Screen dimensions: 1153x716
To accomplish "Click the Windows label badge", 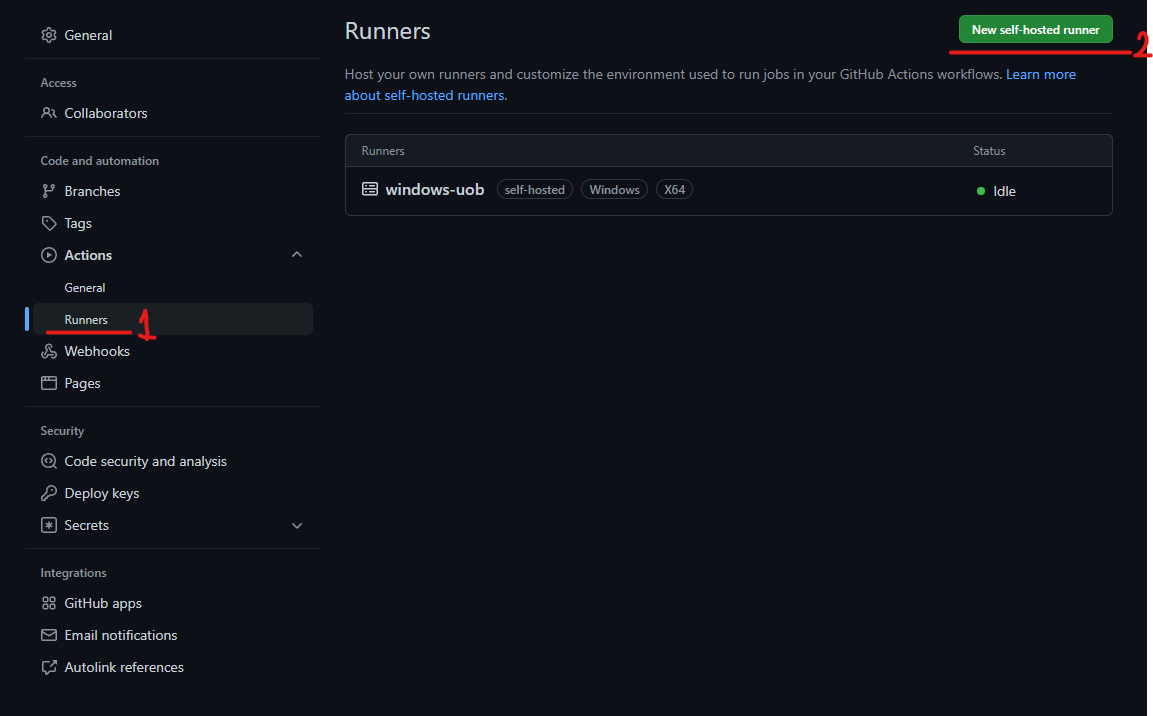I will [614, 189].
